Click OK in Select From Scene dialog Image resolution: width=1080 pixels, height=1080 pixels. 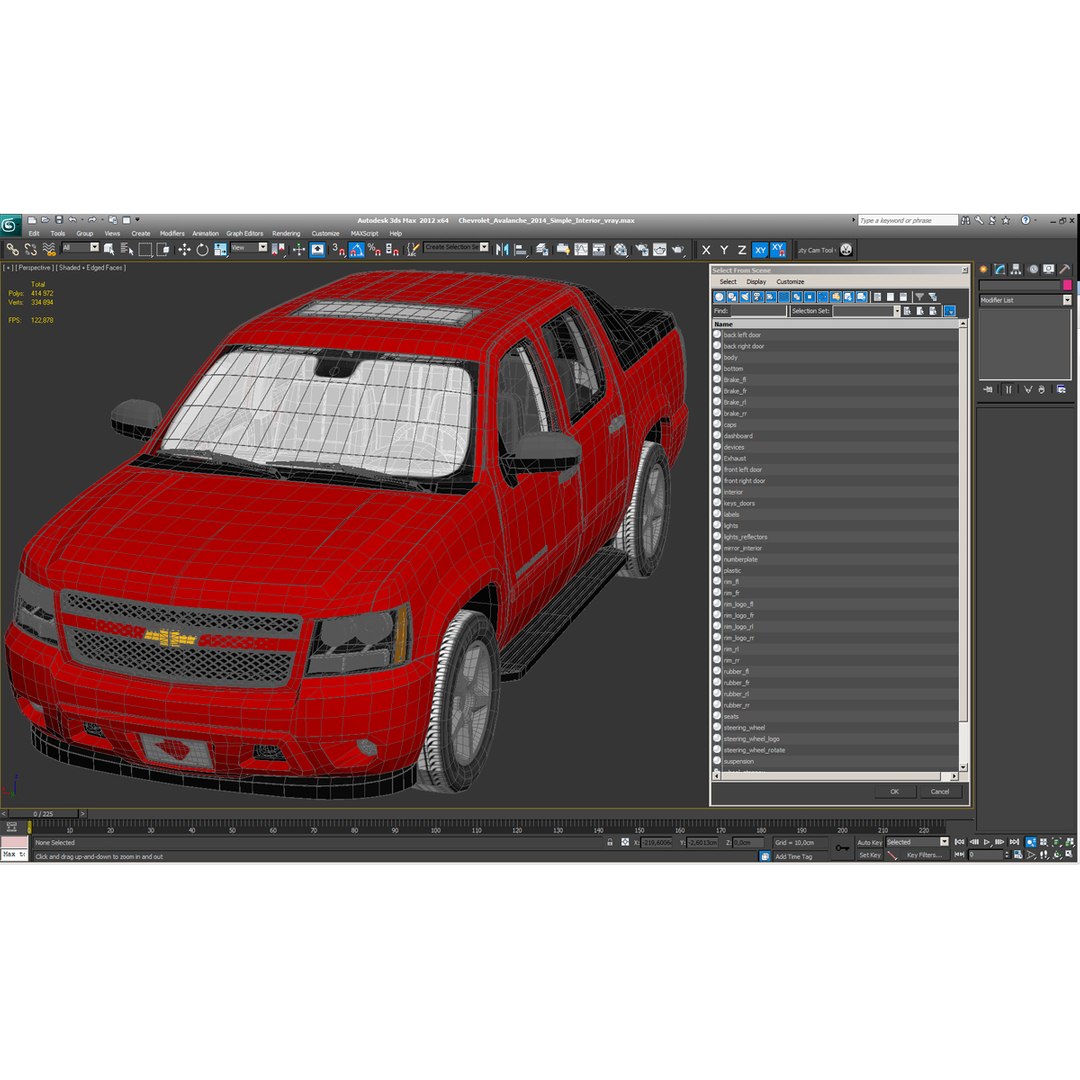click(x=894, y=791)
